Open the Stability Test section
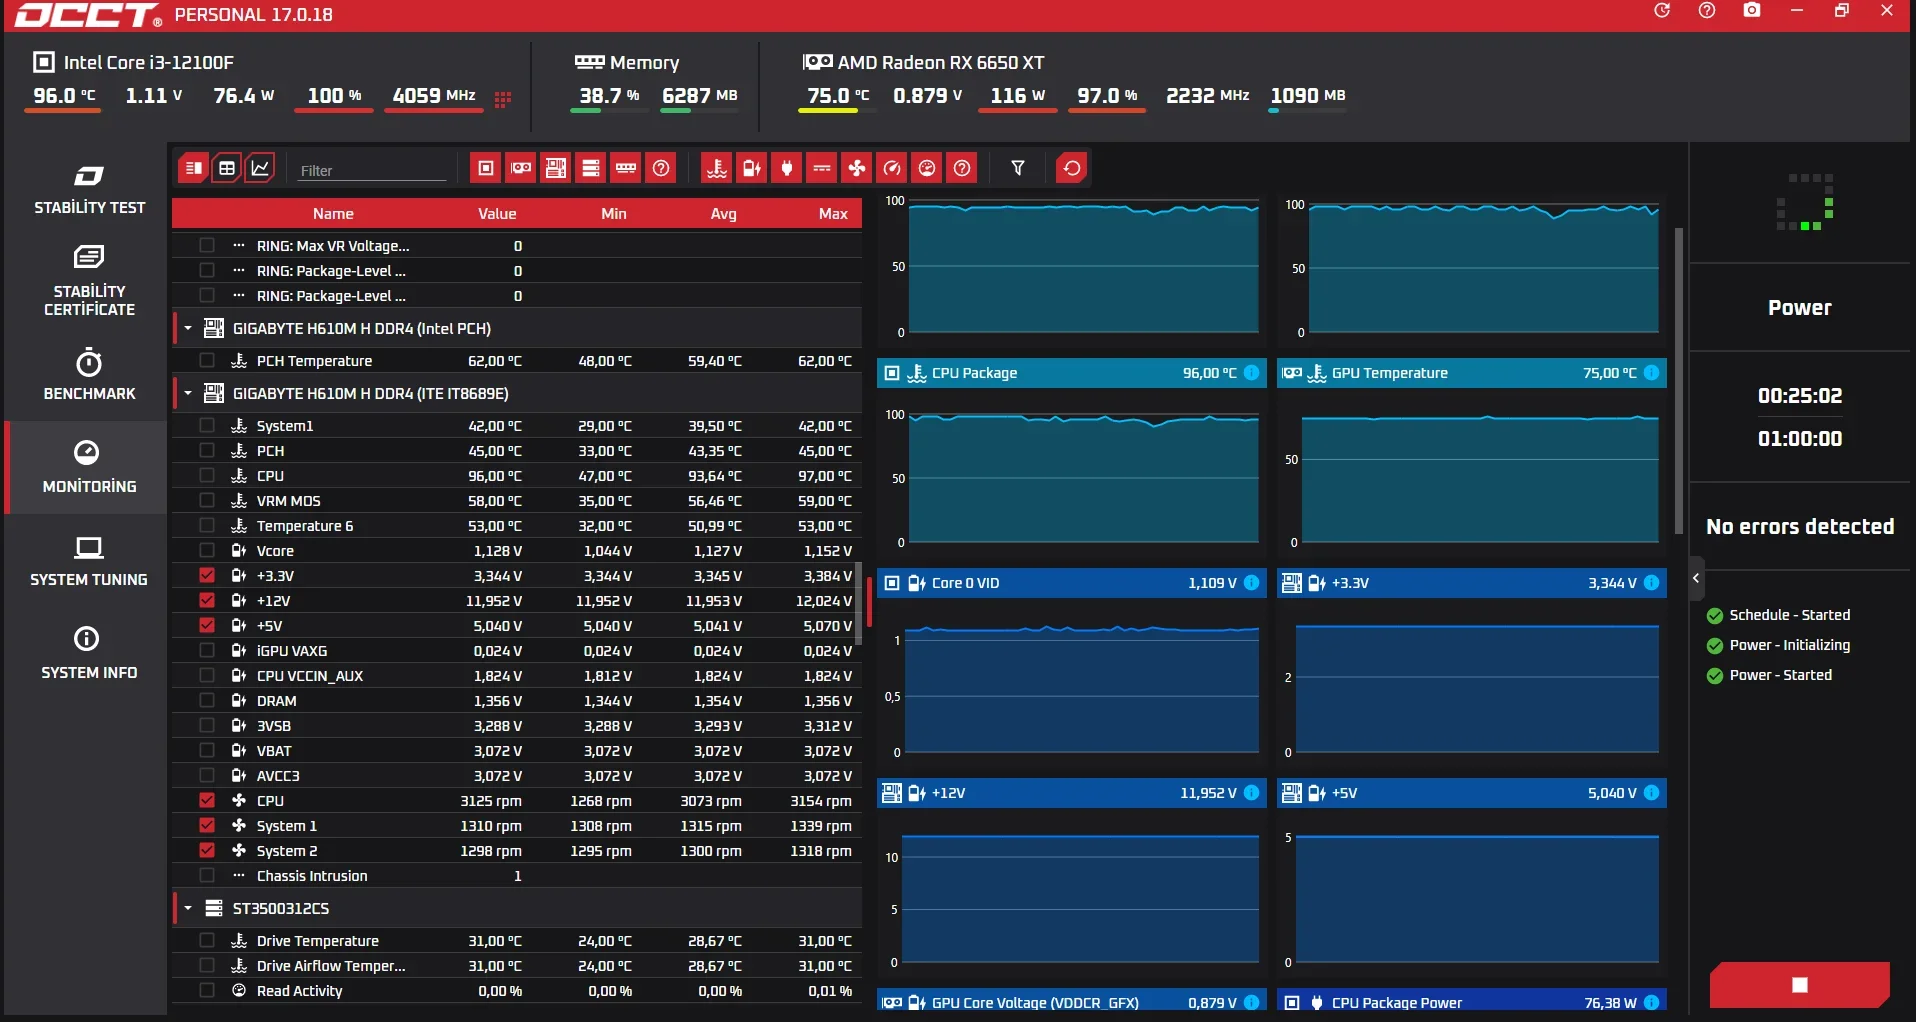This screenshot has height=1022, width=1916. tap(89, 189)
